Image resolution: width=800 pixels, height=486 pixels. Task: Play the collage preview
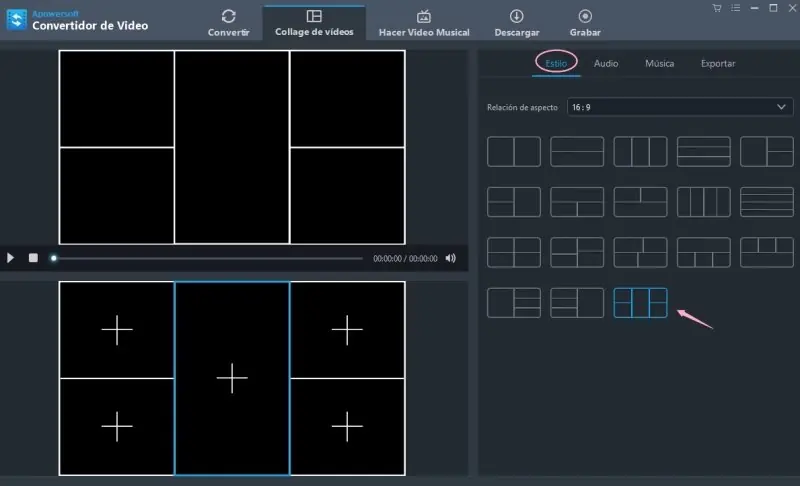(x=10, y=258)
